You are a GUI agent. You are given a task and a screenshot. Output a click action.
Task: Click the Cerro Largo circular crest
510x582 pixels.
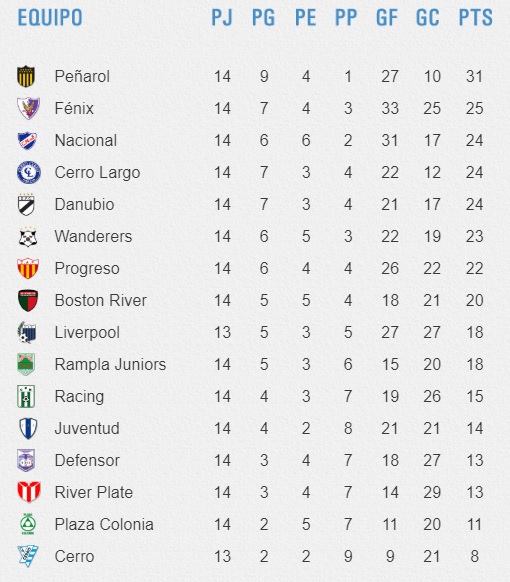coord(29,172)
